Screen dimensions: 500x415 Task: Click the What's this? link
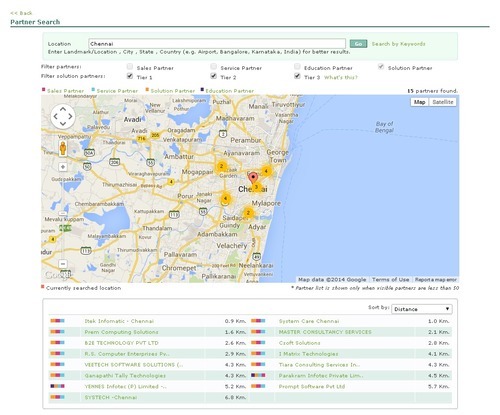pos(341,77)
